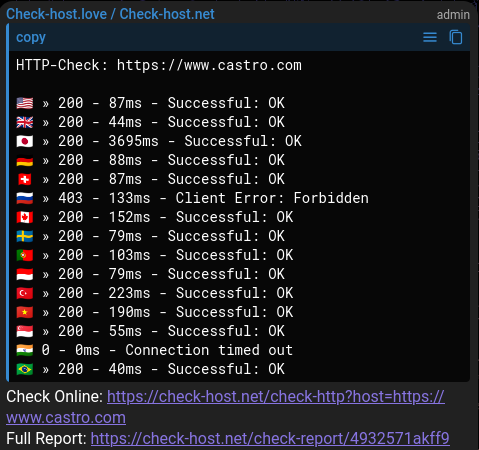Click the 'Full Report:' label

coord(46,438)
